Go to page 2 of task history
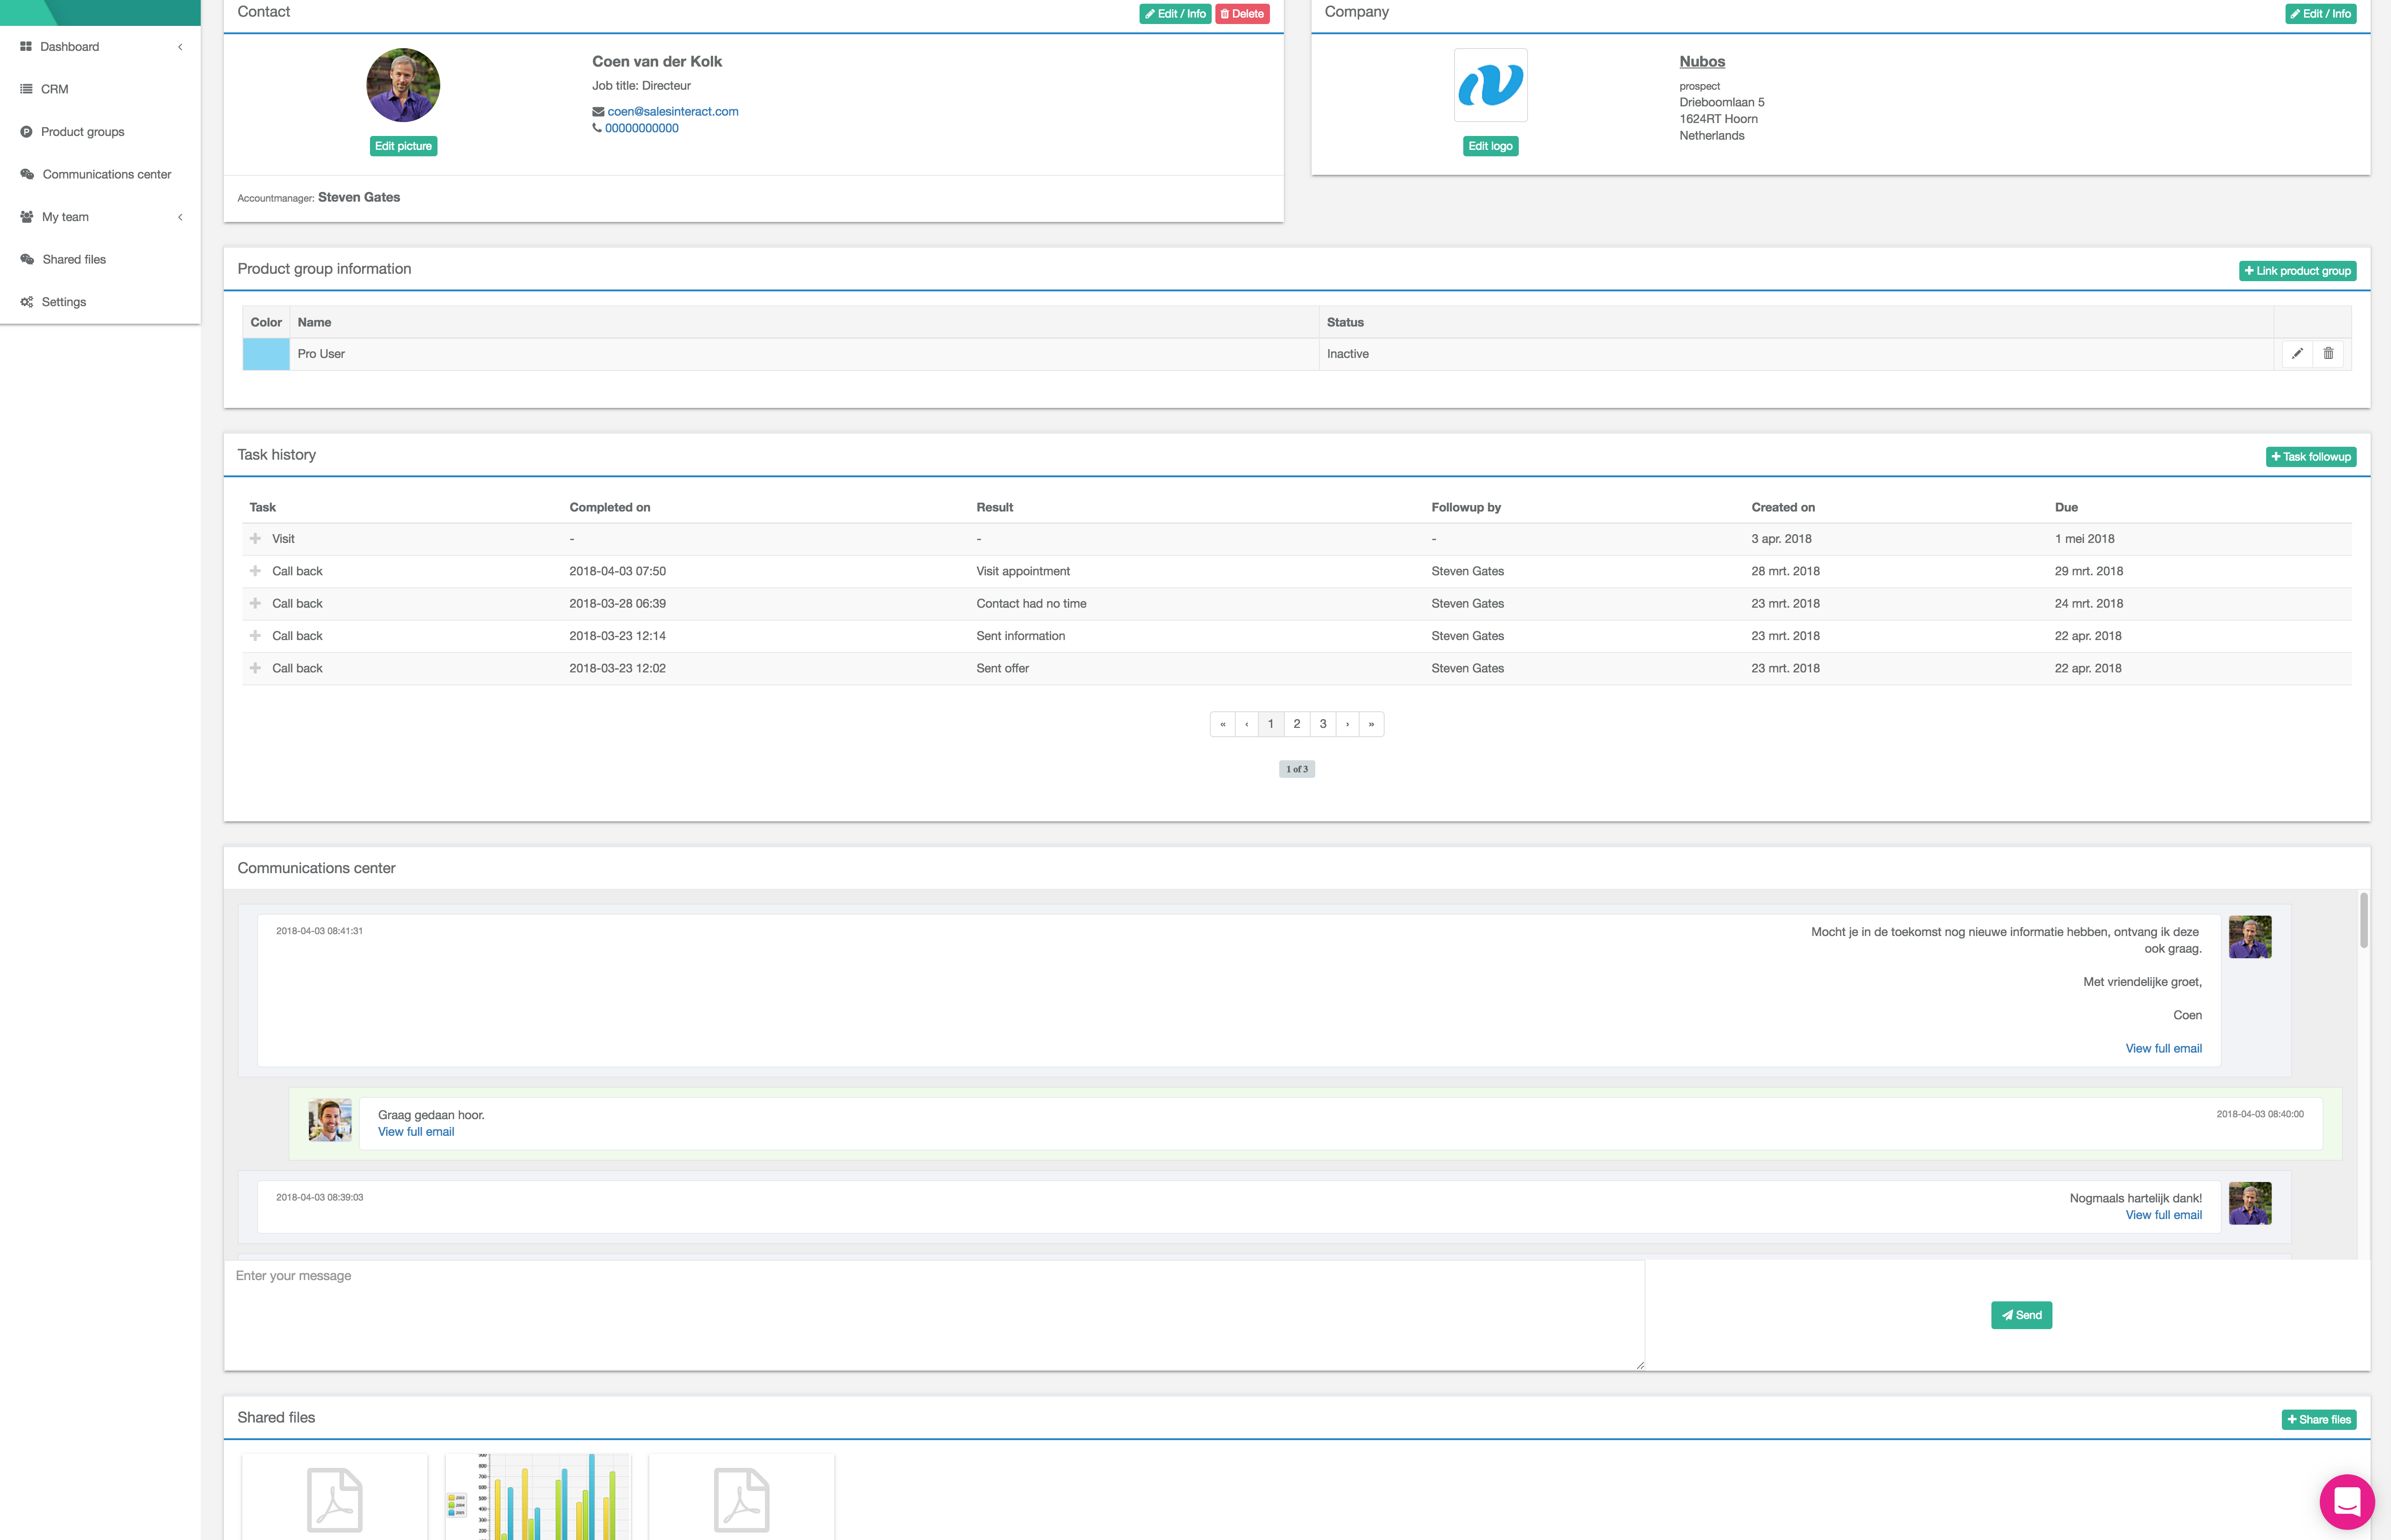 1297,724
